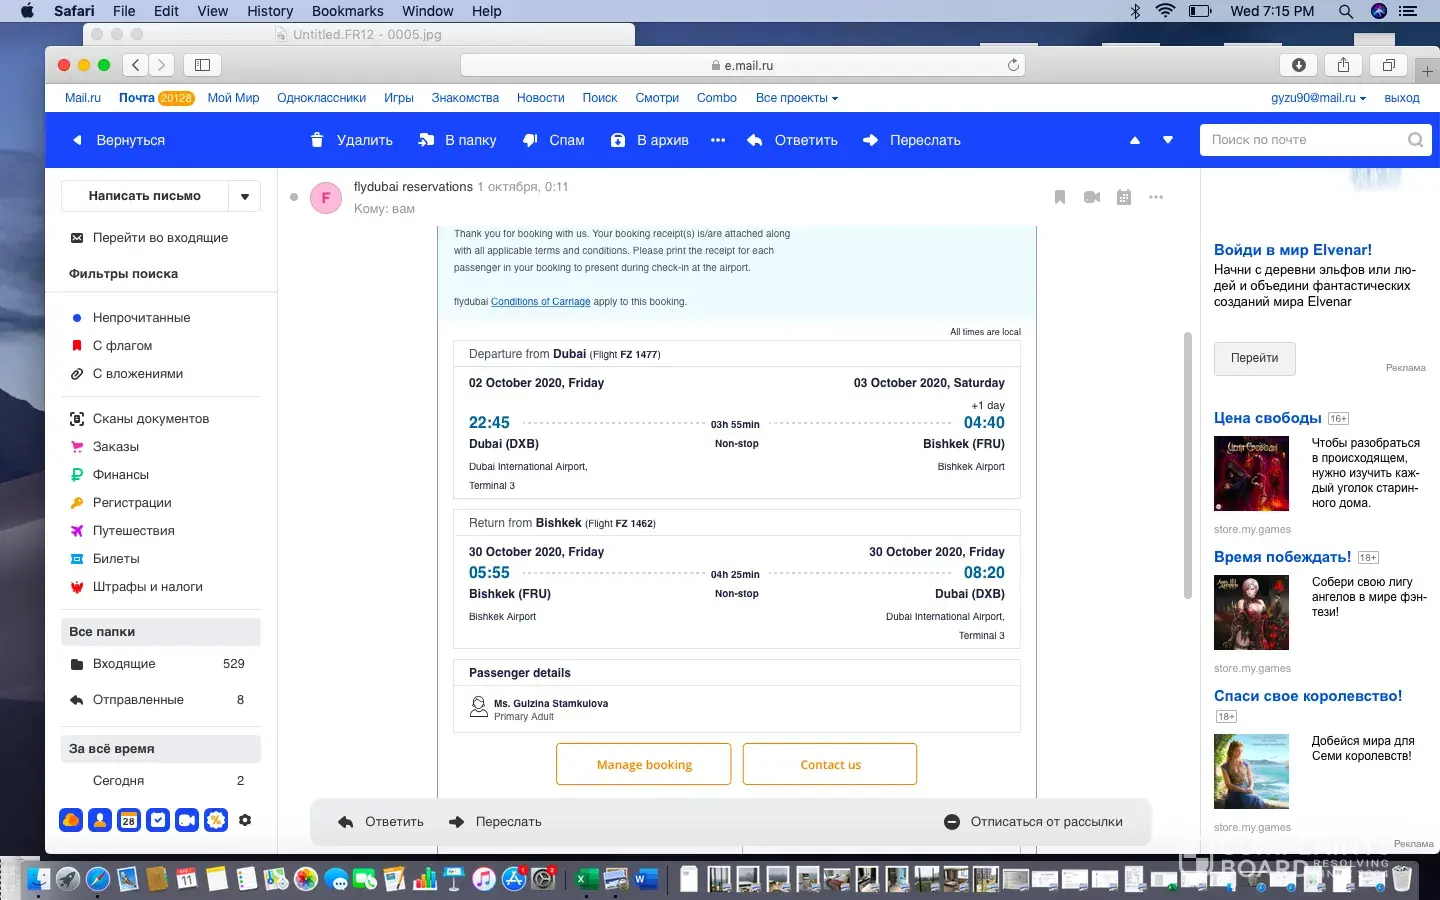The width and height of the screenshot is (1440, 900).
Task: Click the bookmark flag icon in email header
Action: point(1060,197)
